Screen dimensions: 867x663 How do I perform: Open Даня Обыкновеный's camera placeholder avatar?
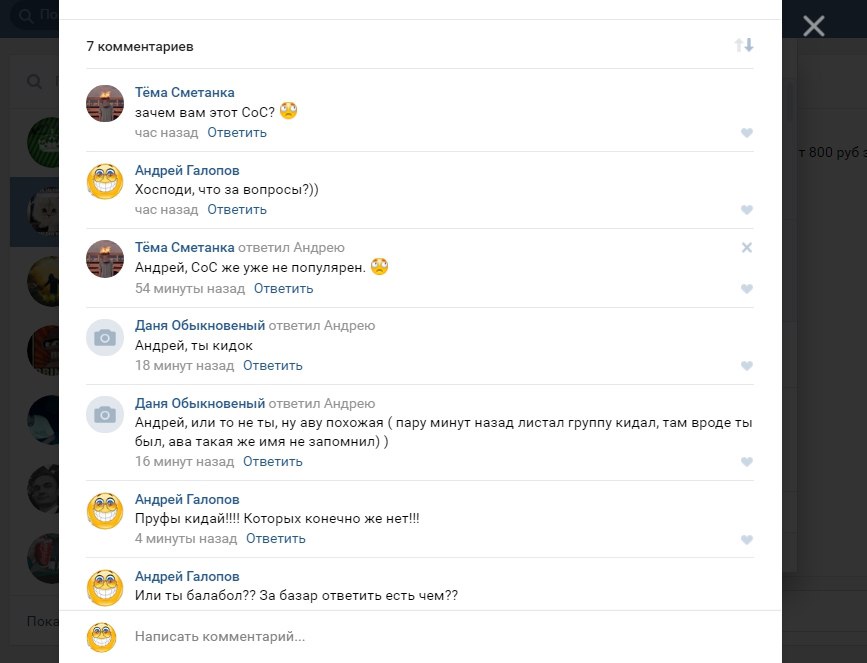pyautogui.click(x=105, y=338)
